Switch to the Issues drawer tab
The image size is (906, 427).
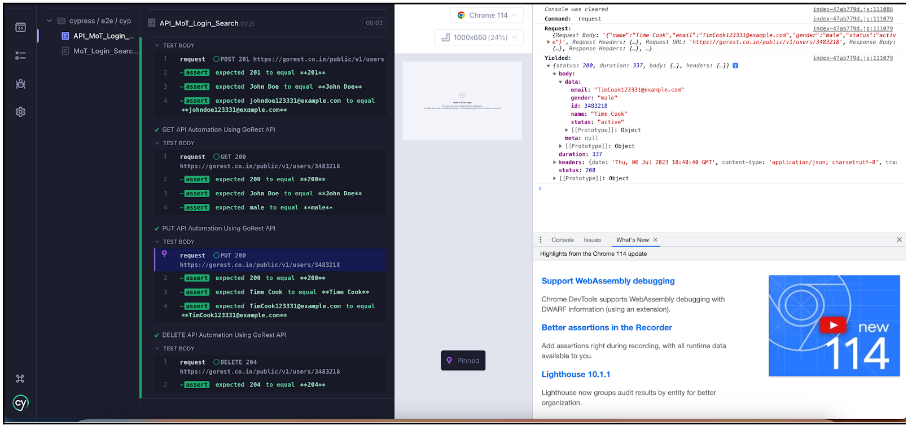(x=592, y=240)
